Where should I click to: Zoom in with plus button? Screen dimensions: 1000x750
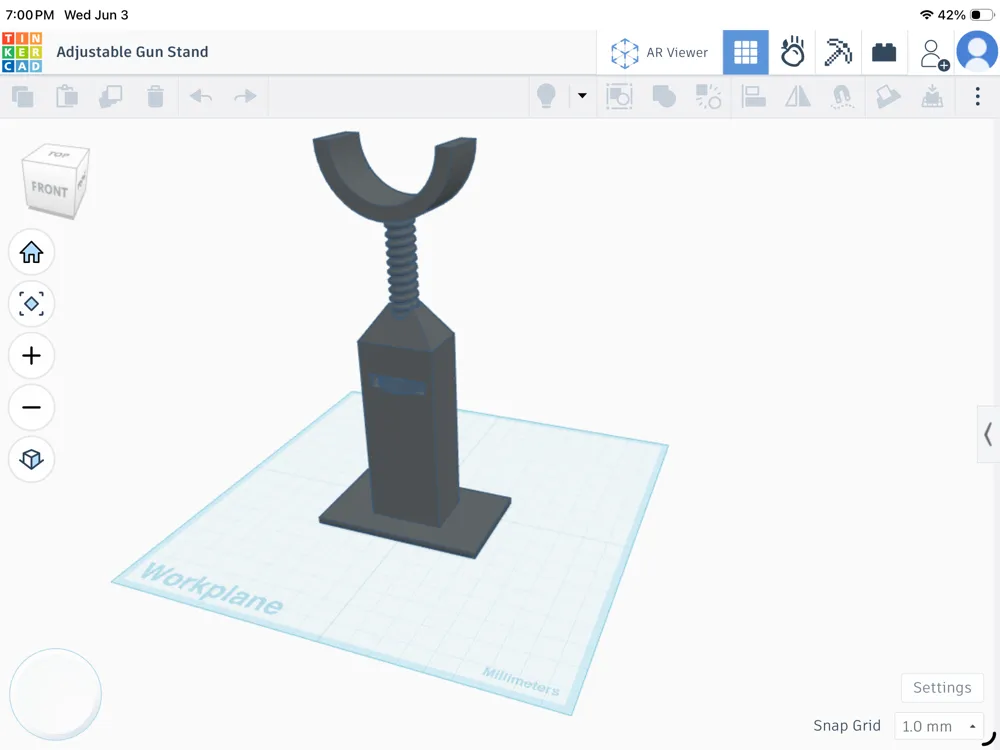(31, 356)
